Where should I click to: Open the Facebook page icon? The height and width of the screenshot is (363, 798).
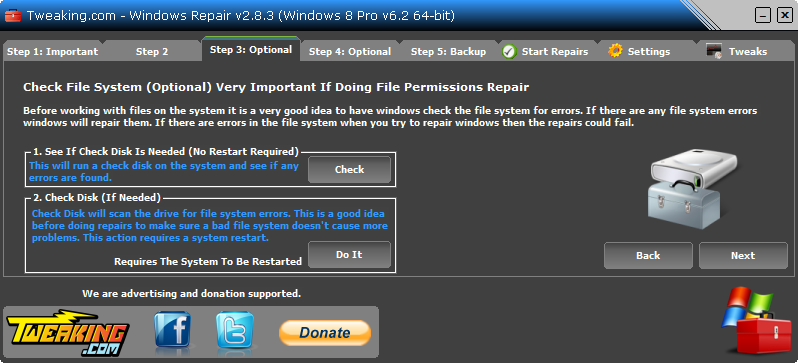tap(173, 330)
